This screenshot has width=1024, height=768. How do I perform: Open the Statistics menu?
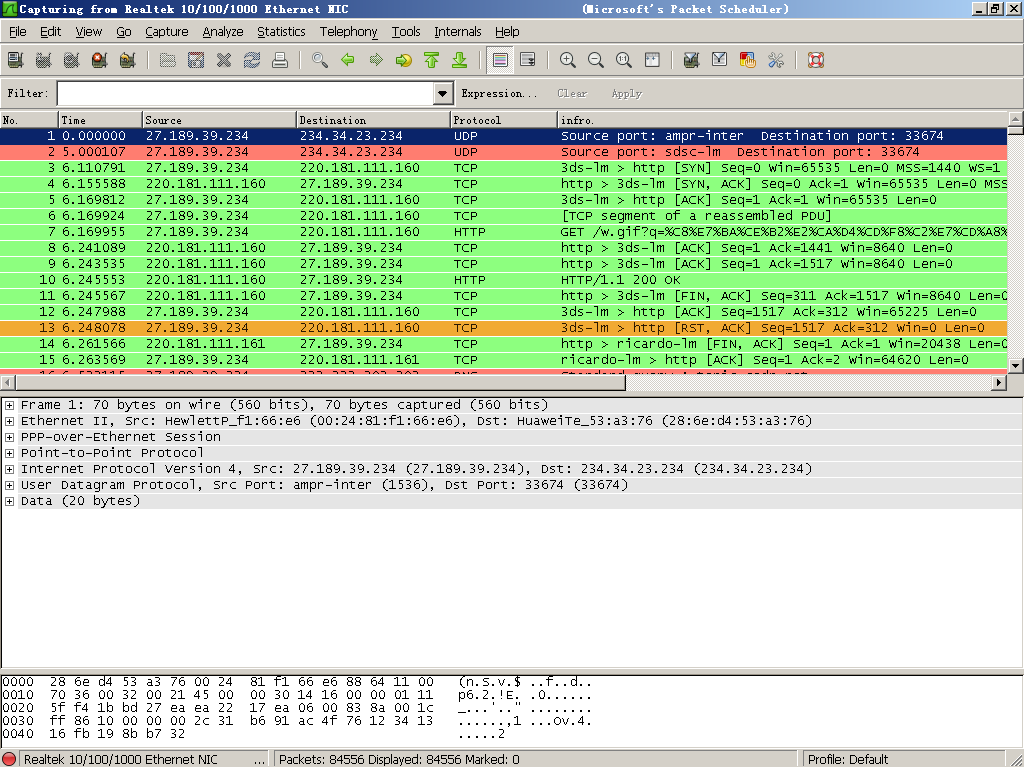(x=281, y=31)
